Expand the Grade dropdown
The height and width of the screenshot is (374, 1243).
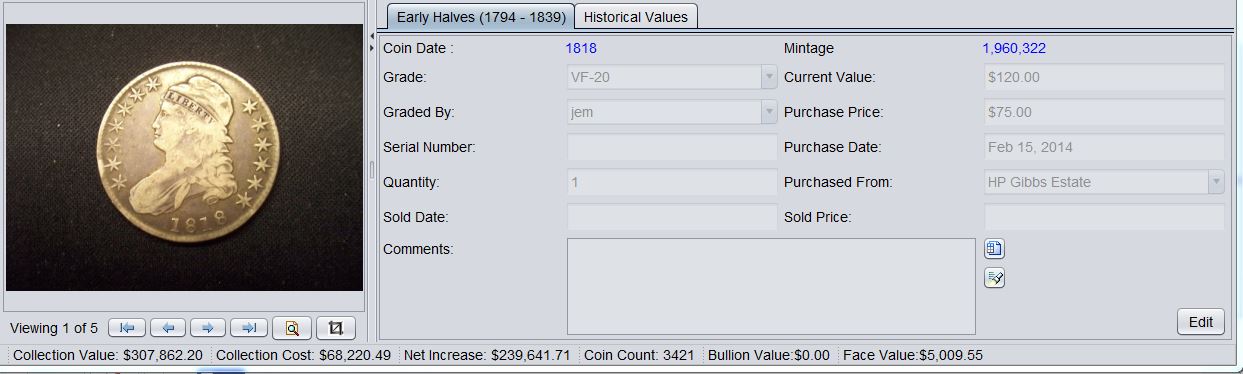[769, 77]
